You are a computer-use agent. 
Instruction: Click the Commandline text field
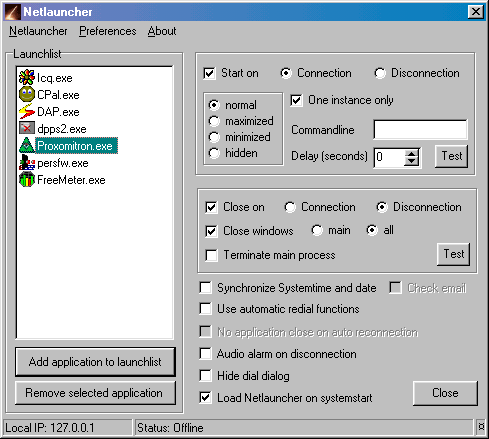pyautogui.click(x=420, y=129)
